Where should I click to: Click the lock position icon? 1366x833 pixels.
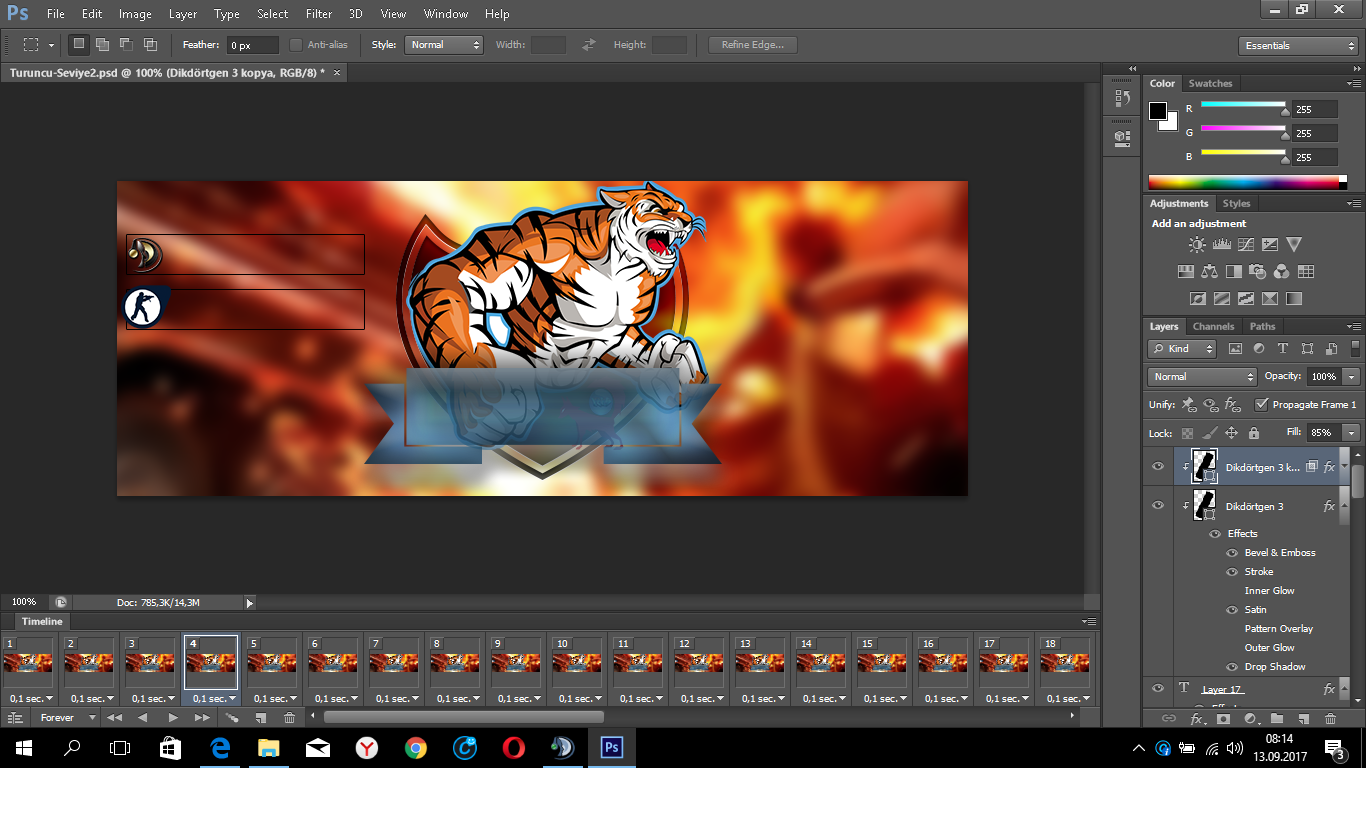(1232, 434)
